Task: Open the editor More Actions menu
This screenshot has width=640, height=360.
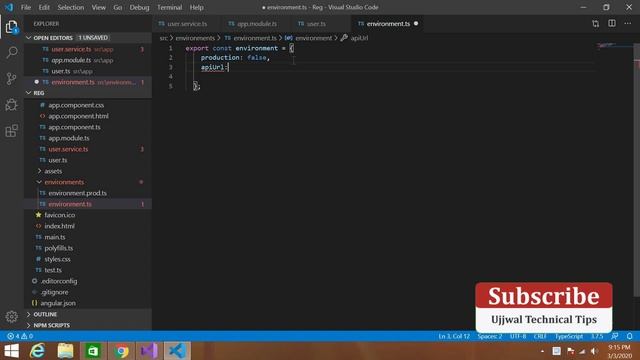Action: click(628, 24)
